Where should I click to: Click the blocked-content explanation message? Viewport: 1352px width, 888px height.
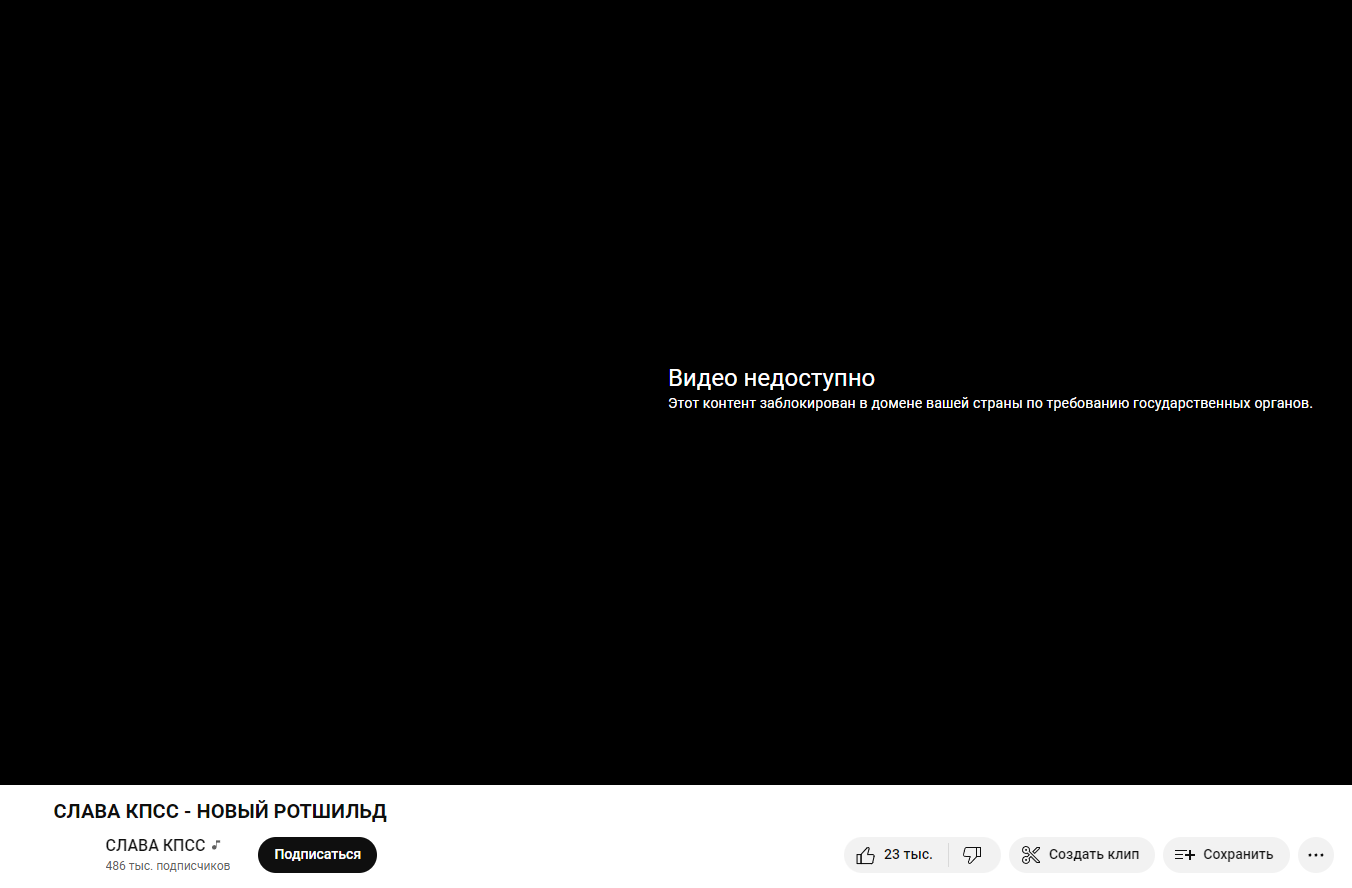pyautogui.click(x=990, y=404)
